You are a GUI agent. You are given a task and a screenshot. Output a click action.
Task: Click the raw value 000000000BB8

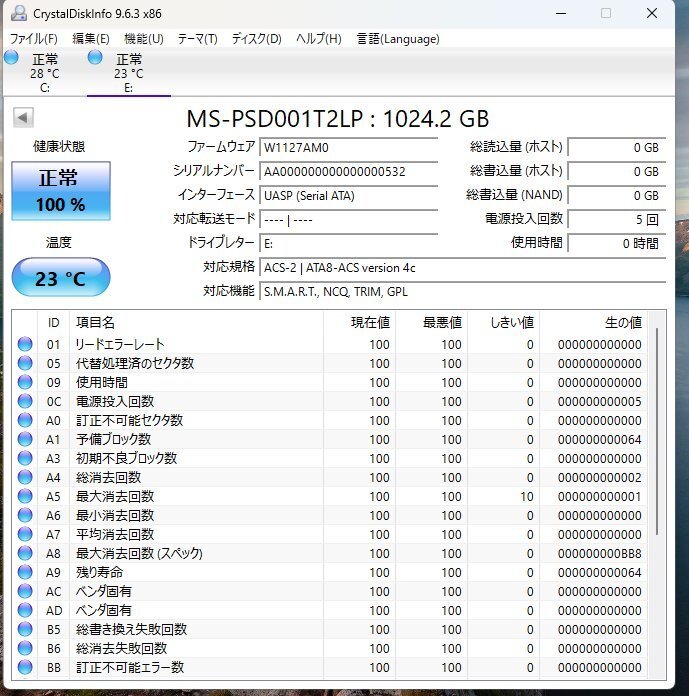tap(599, 554)
